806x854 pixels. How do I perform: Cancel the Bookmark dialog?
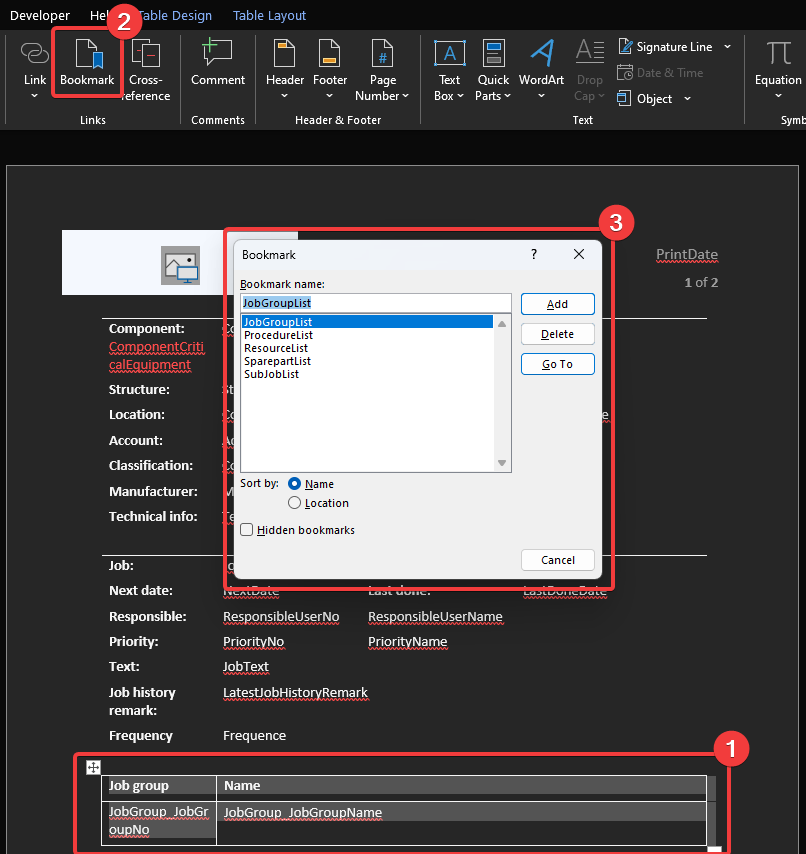tap(558, 560)
